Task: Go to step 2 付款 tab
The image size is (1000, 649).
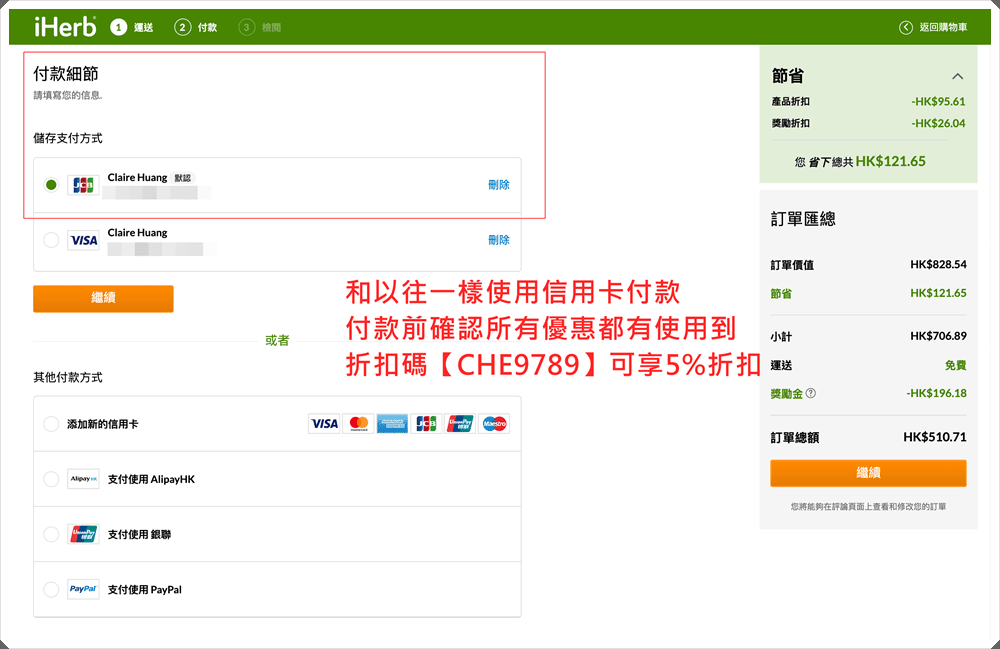Action: tap(196, 28)
